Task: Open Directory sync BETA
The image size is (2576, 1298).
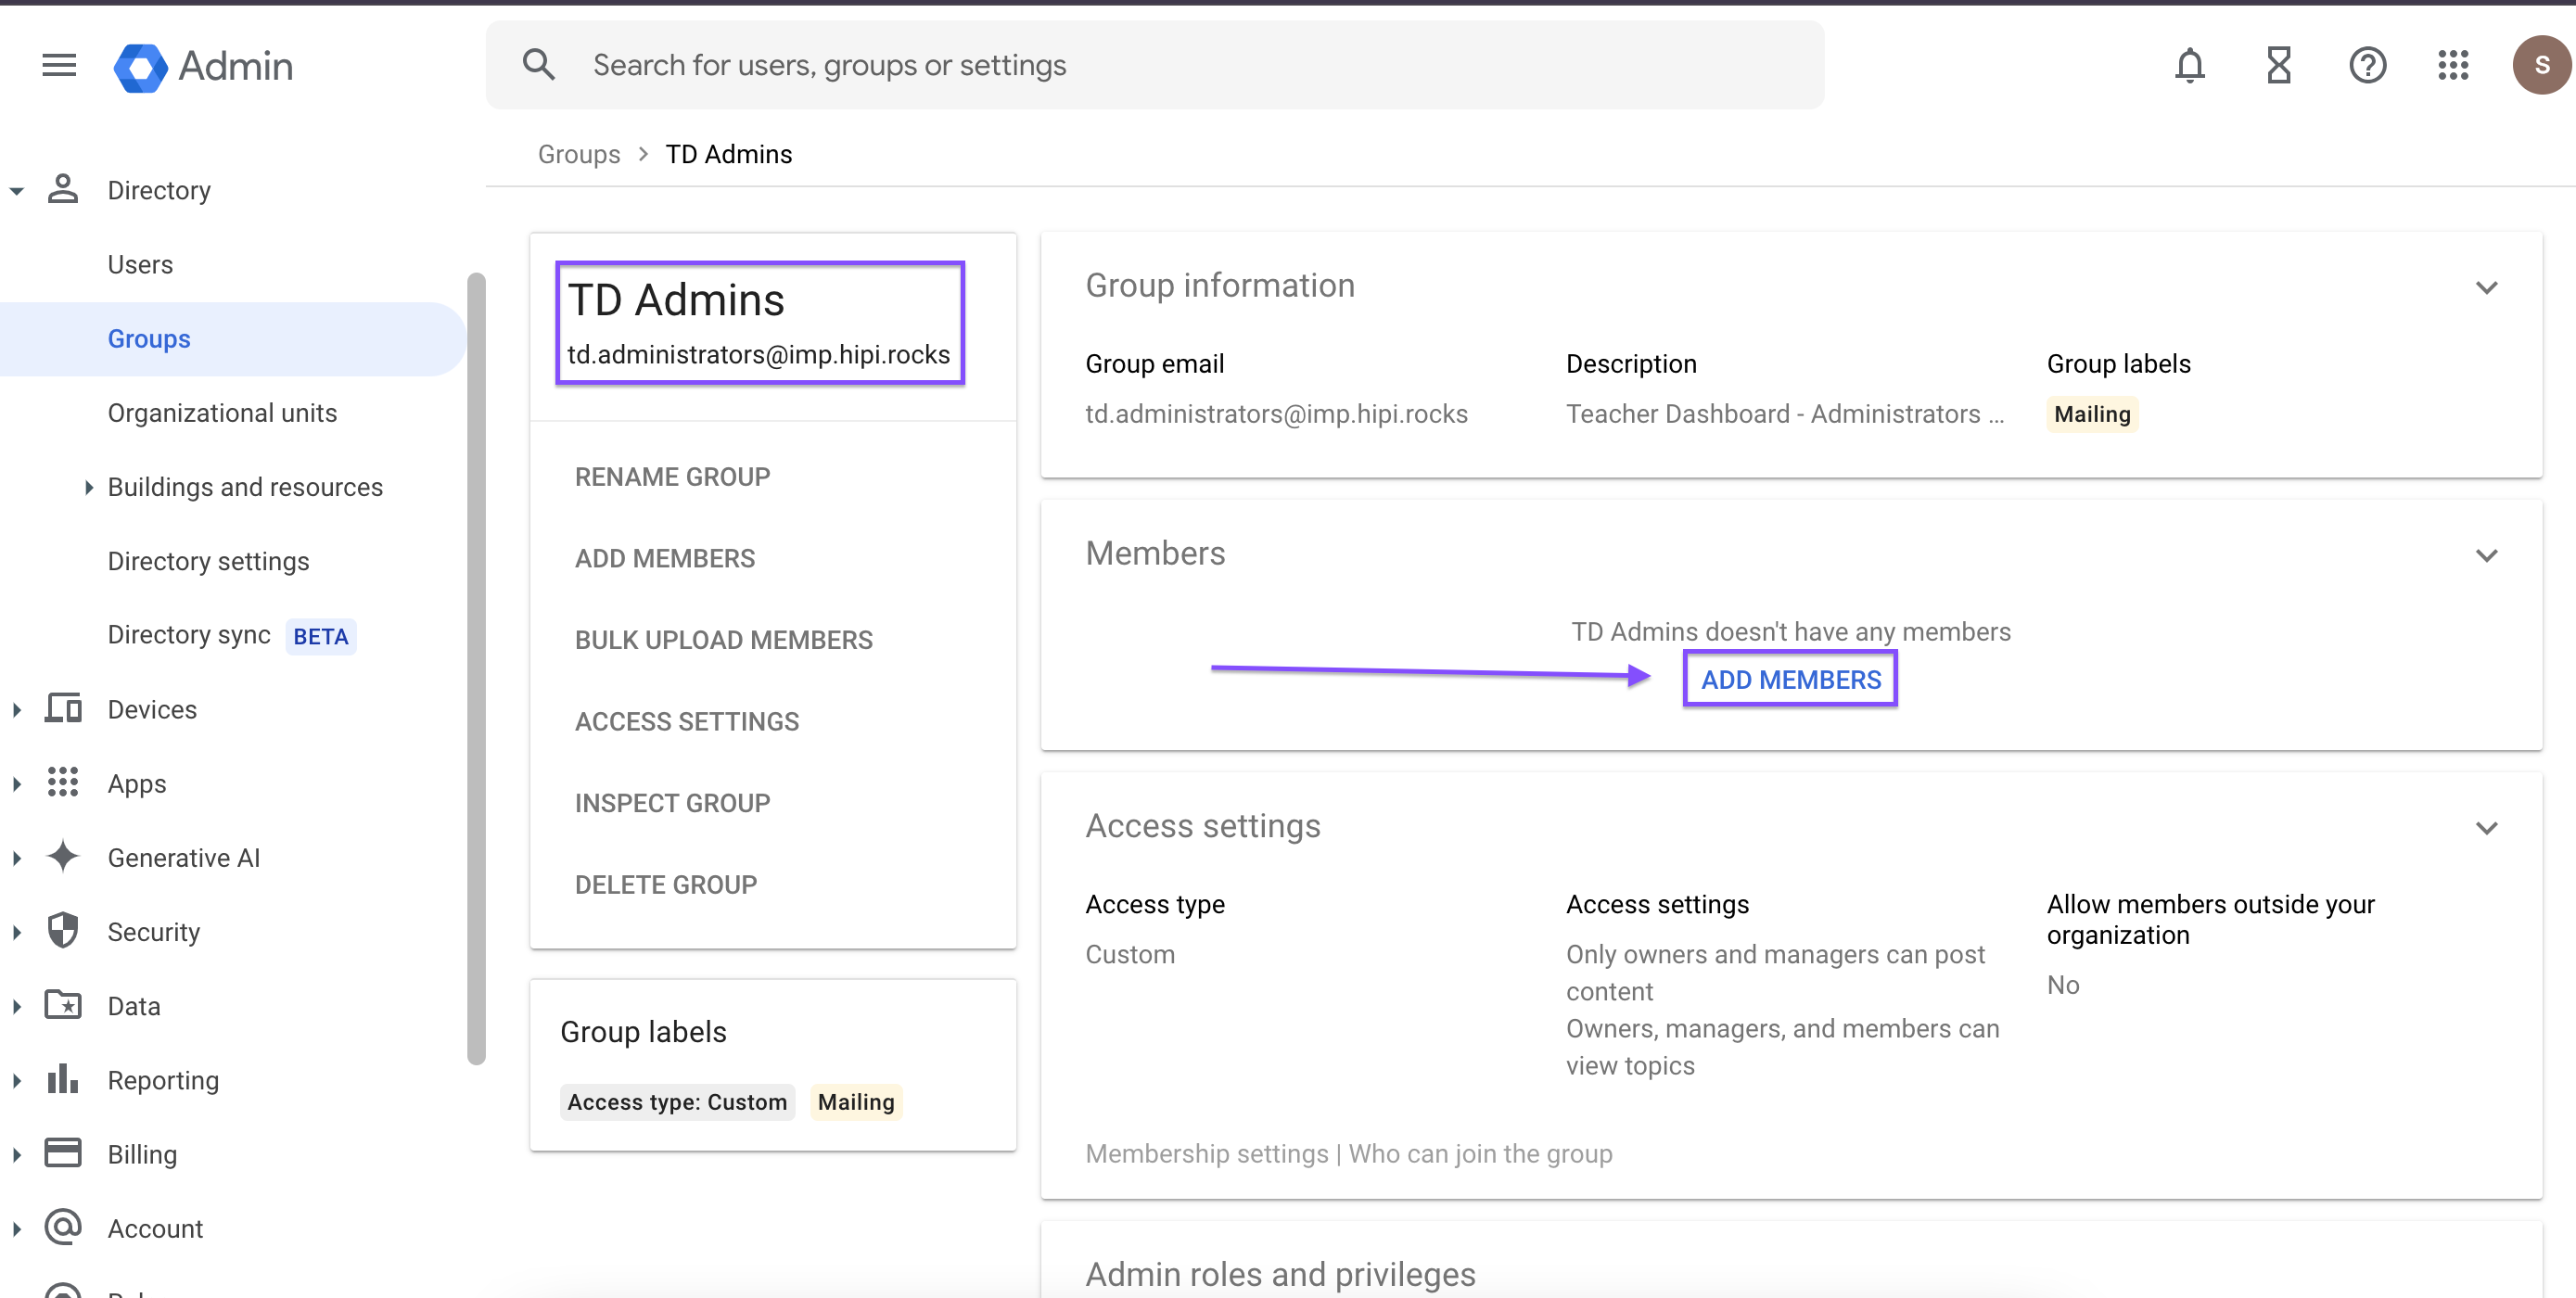Action: point(231,635)
